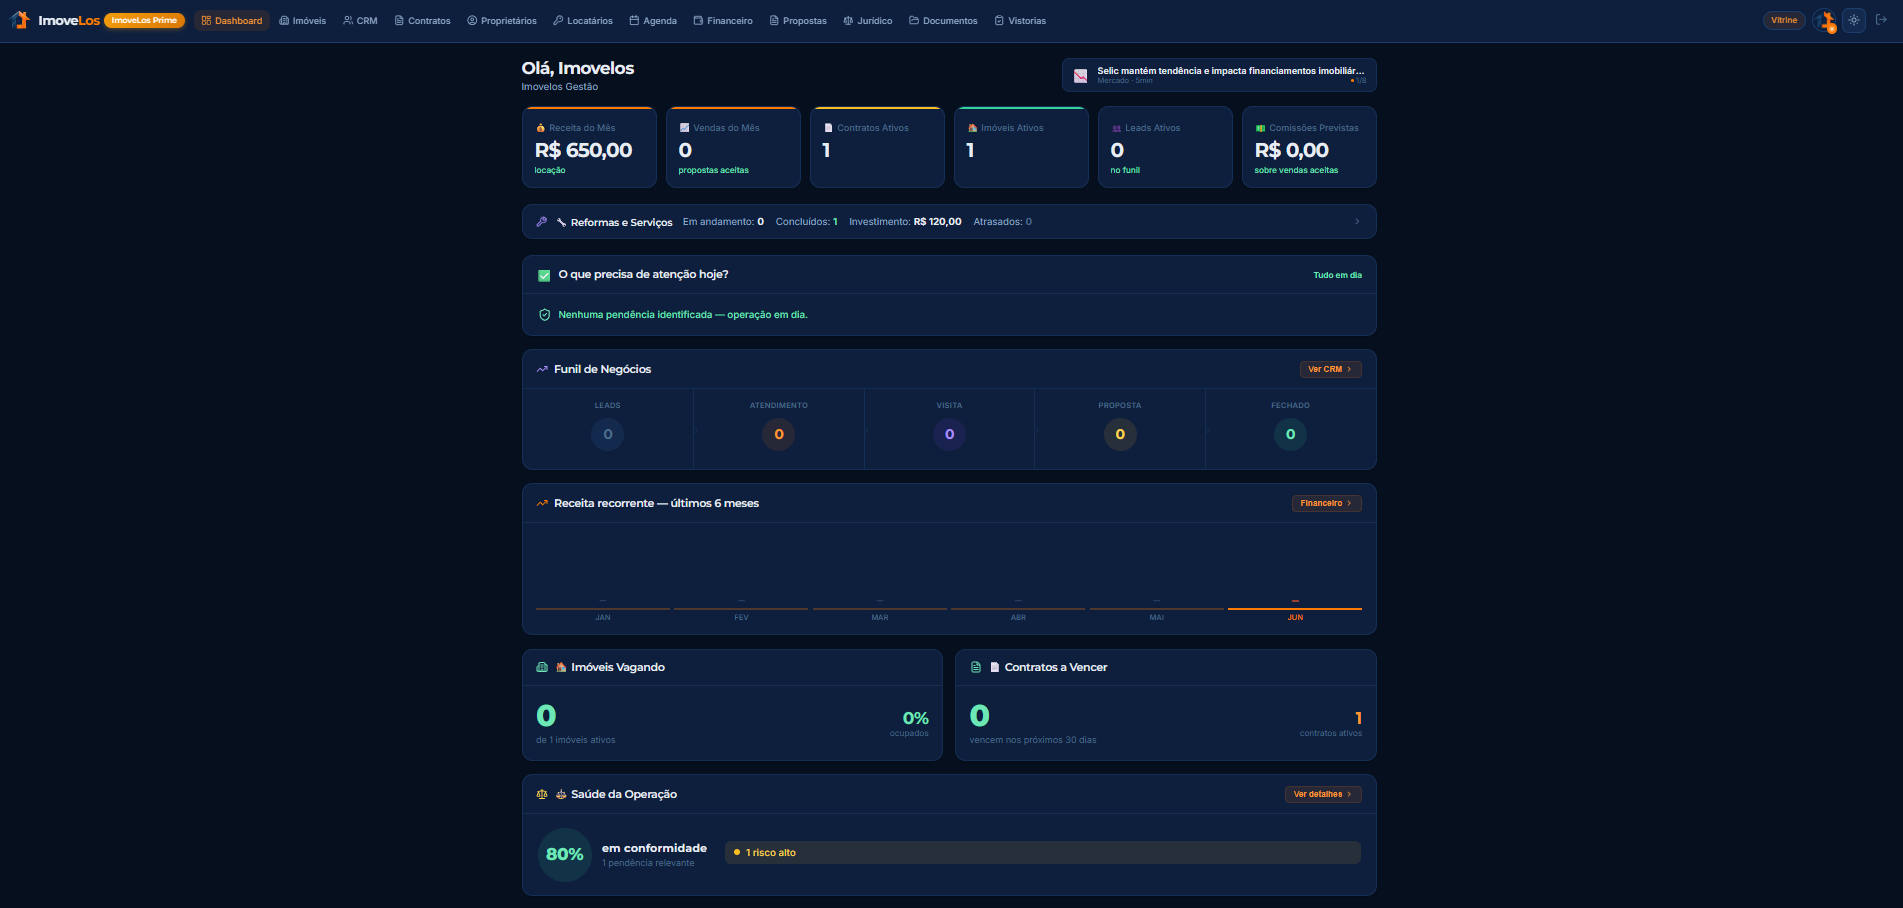Open Contratos in the navigation bar

pyautogui.click(x=423, y=20)
